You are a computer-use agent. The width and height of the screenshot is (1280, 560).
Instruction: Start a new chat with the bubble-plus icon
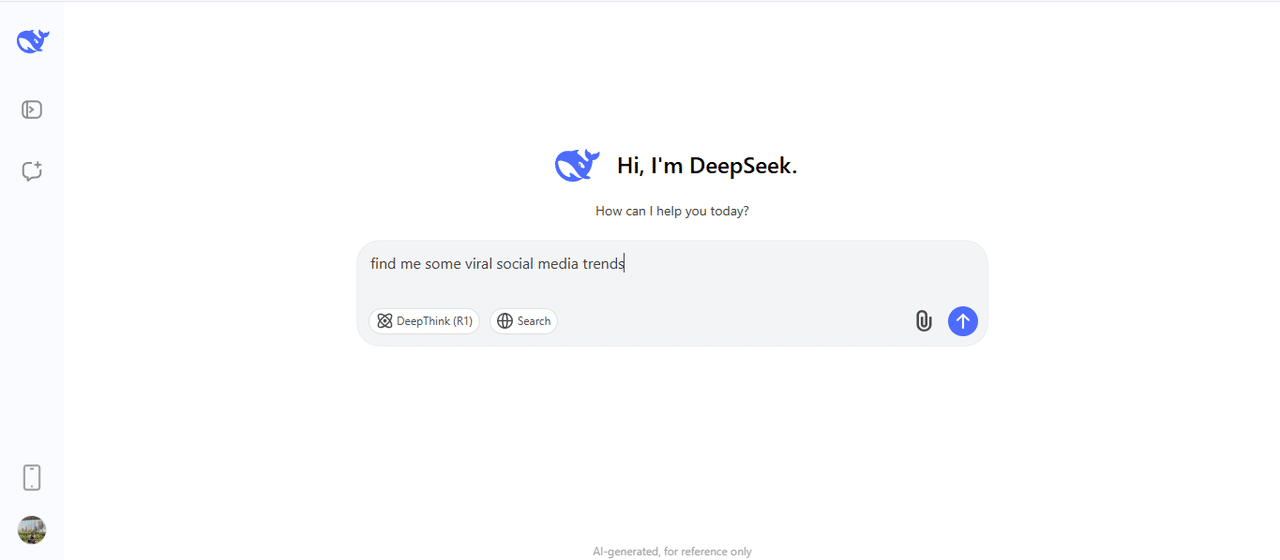click(32, 171)
